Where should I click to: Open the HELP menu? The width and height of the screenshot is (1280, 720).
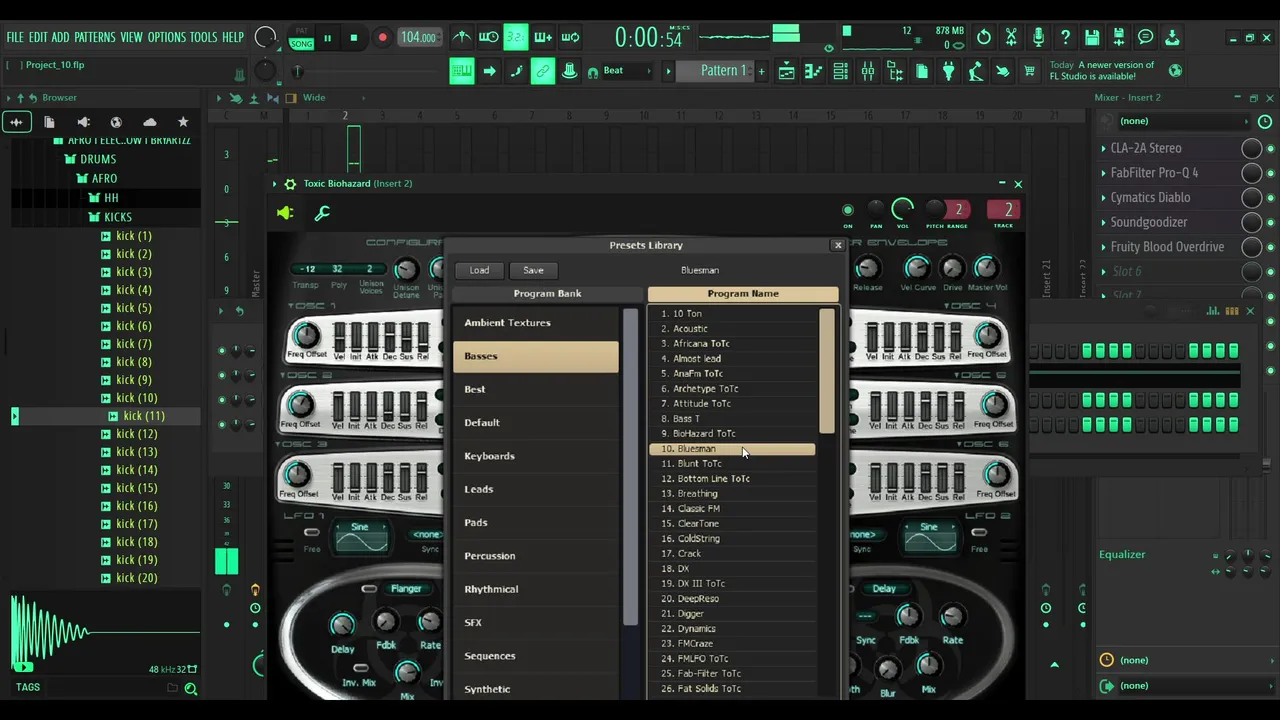233,37
